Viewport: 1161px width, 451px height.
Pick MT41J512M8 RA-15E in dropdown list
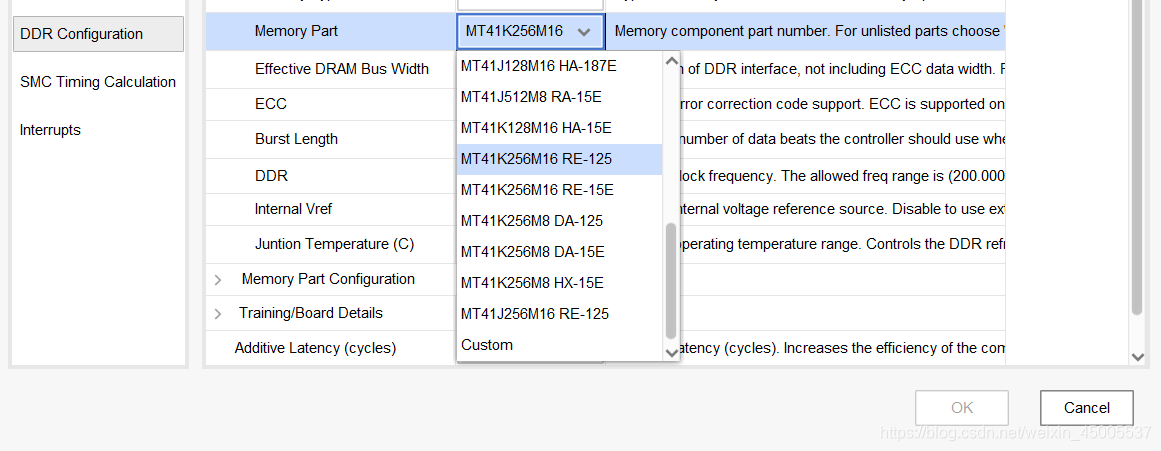click(x=531, y=97)
